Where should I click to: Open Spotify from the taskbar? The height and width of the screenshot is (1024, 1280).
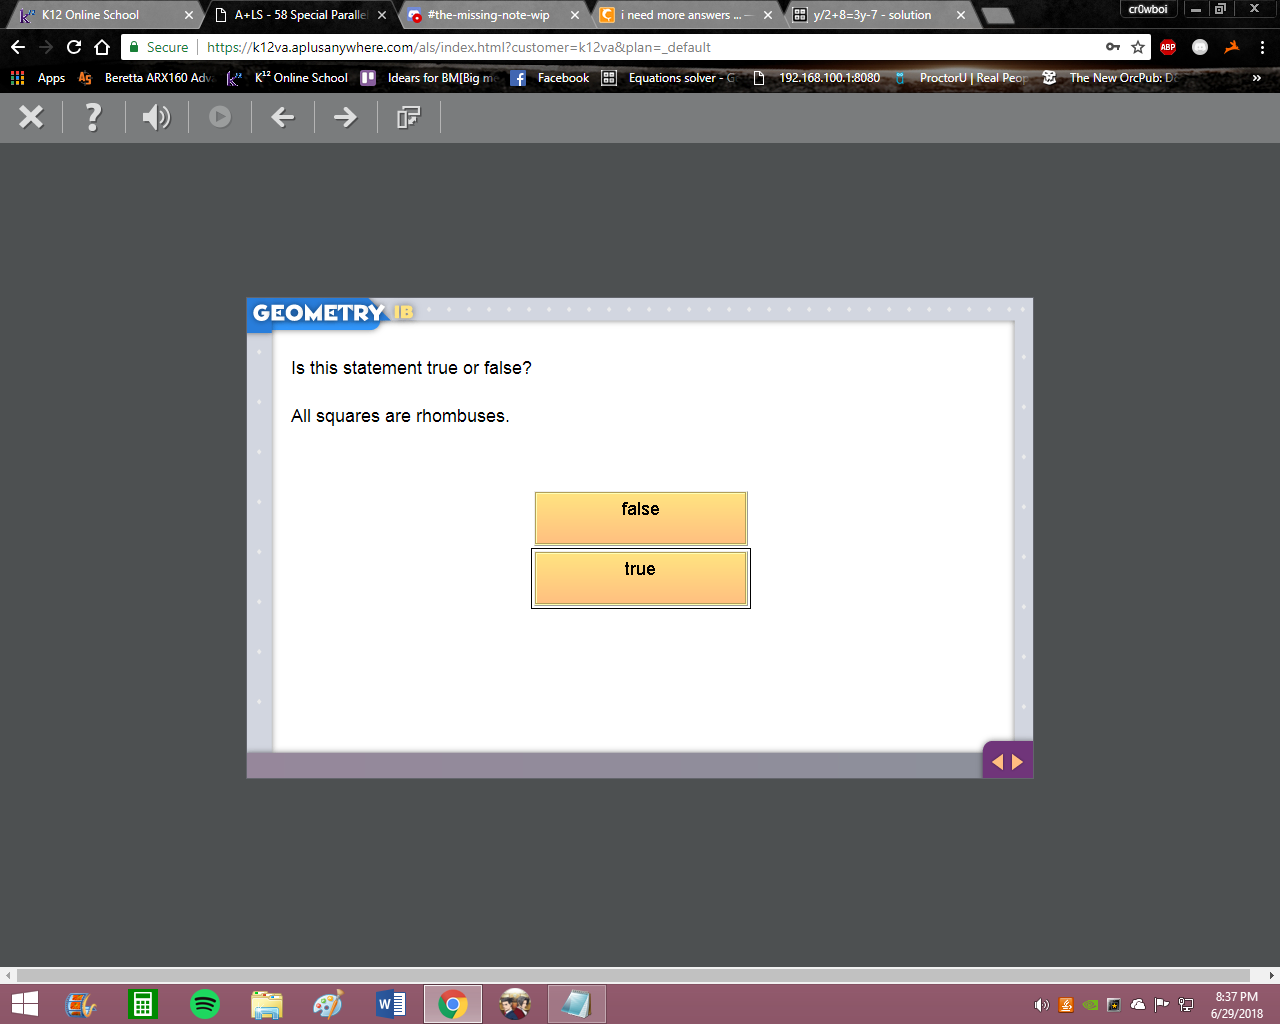(205, 1004)
